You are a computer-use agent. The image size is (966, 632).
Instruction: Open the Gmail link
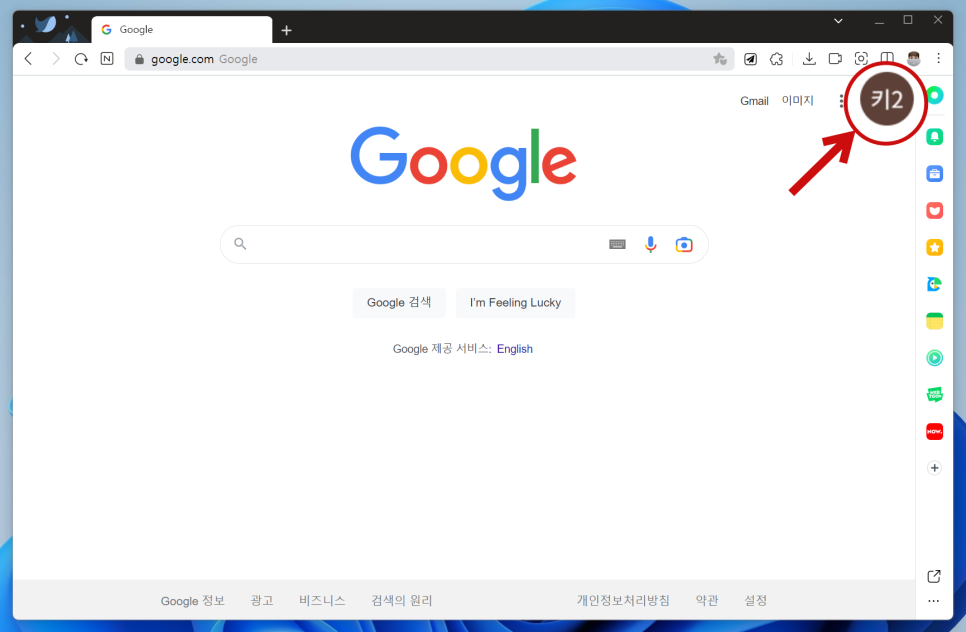(x=754, y=101)
